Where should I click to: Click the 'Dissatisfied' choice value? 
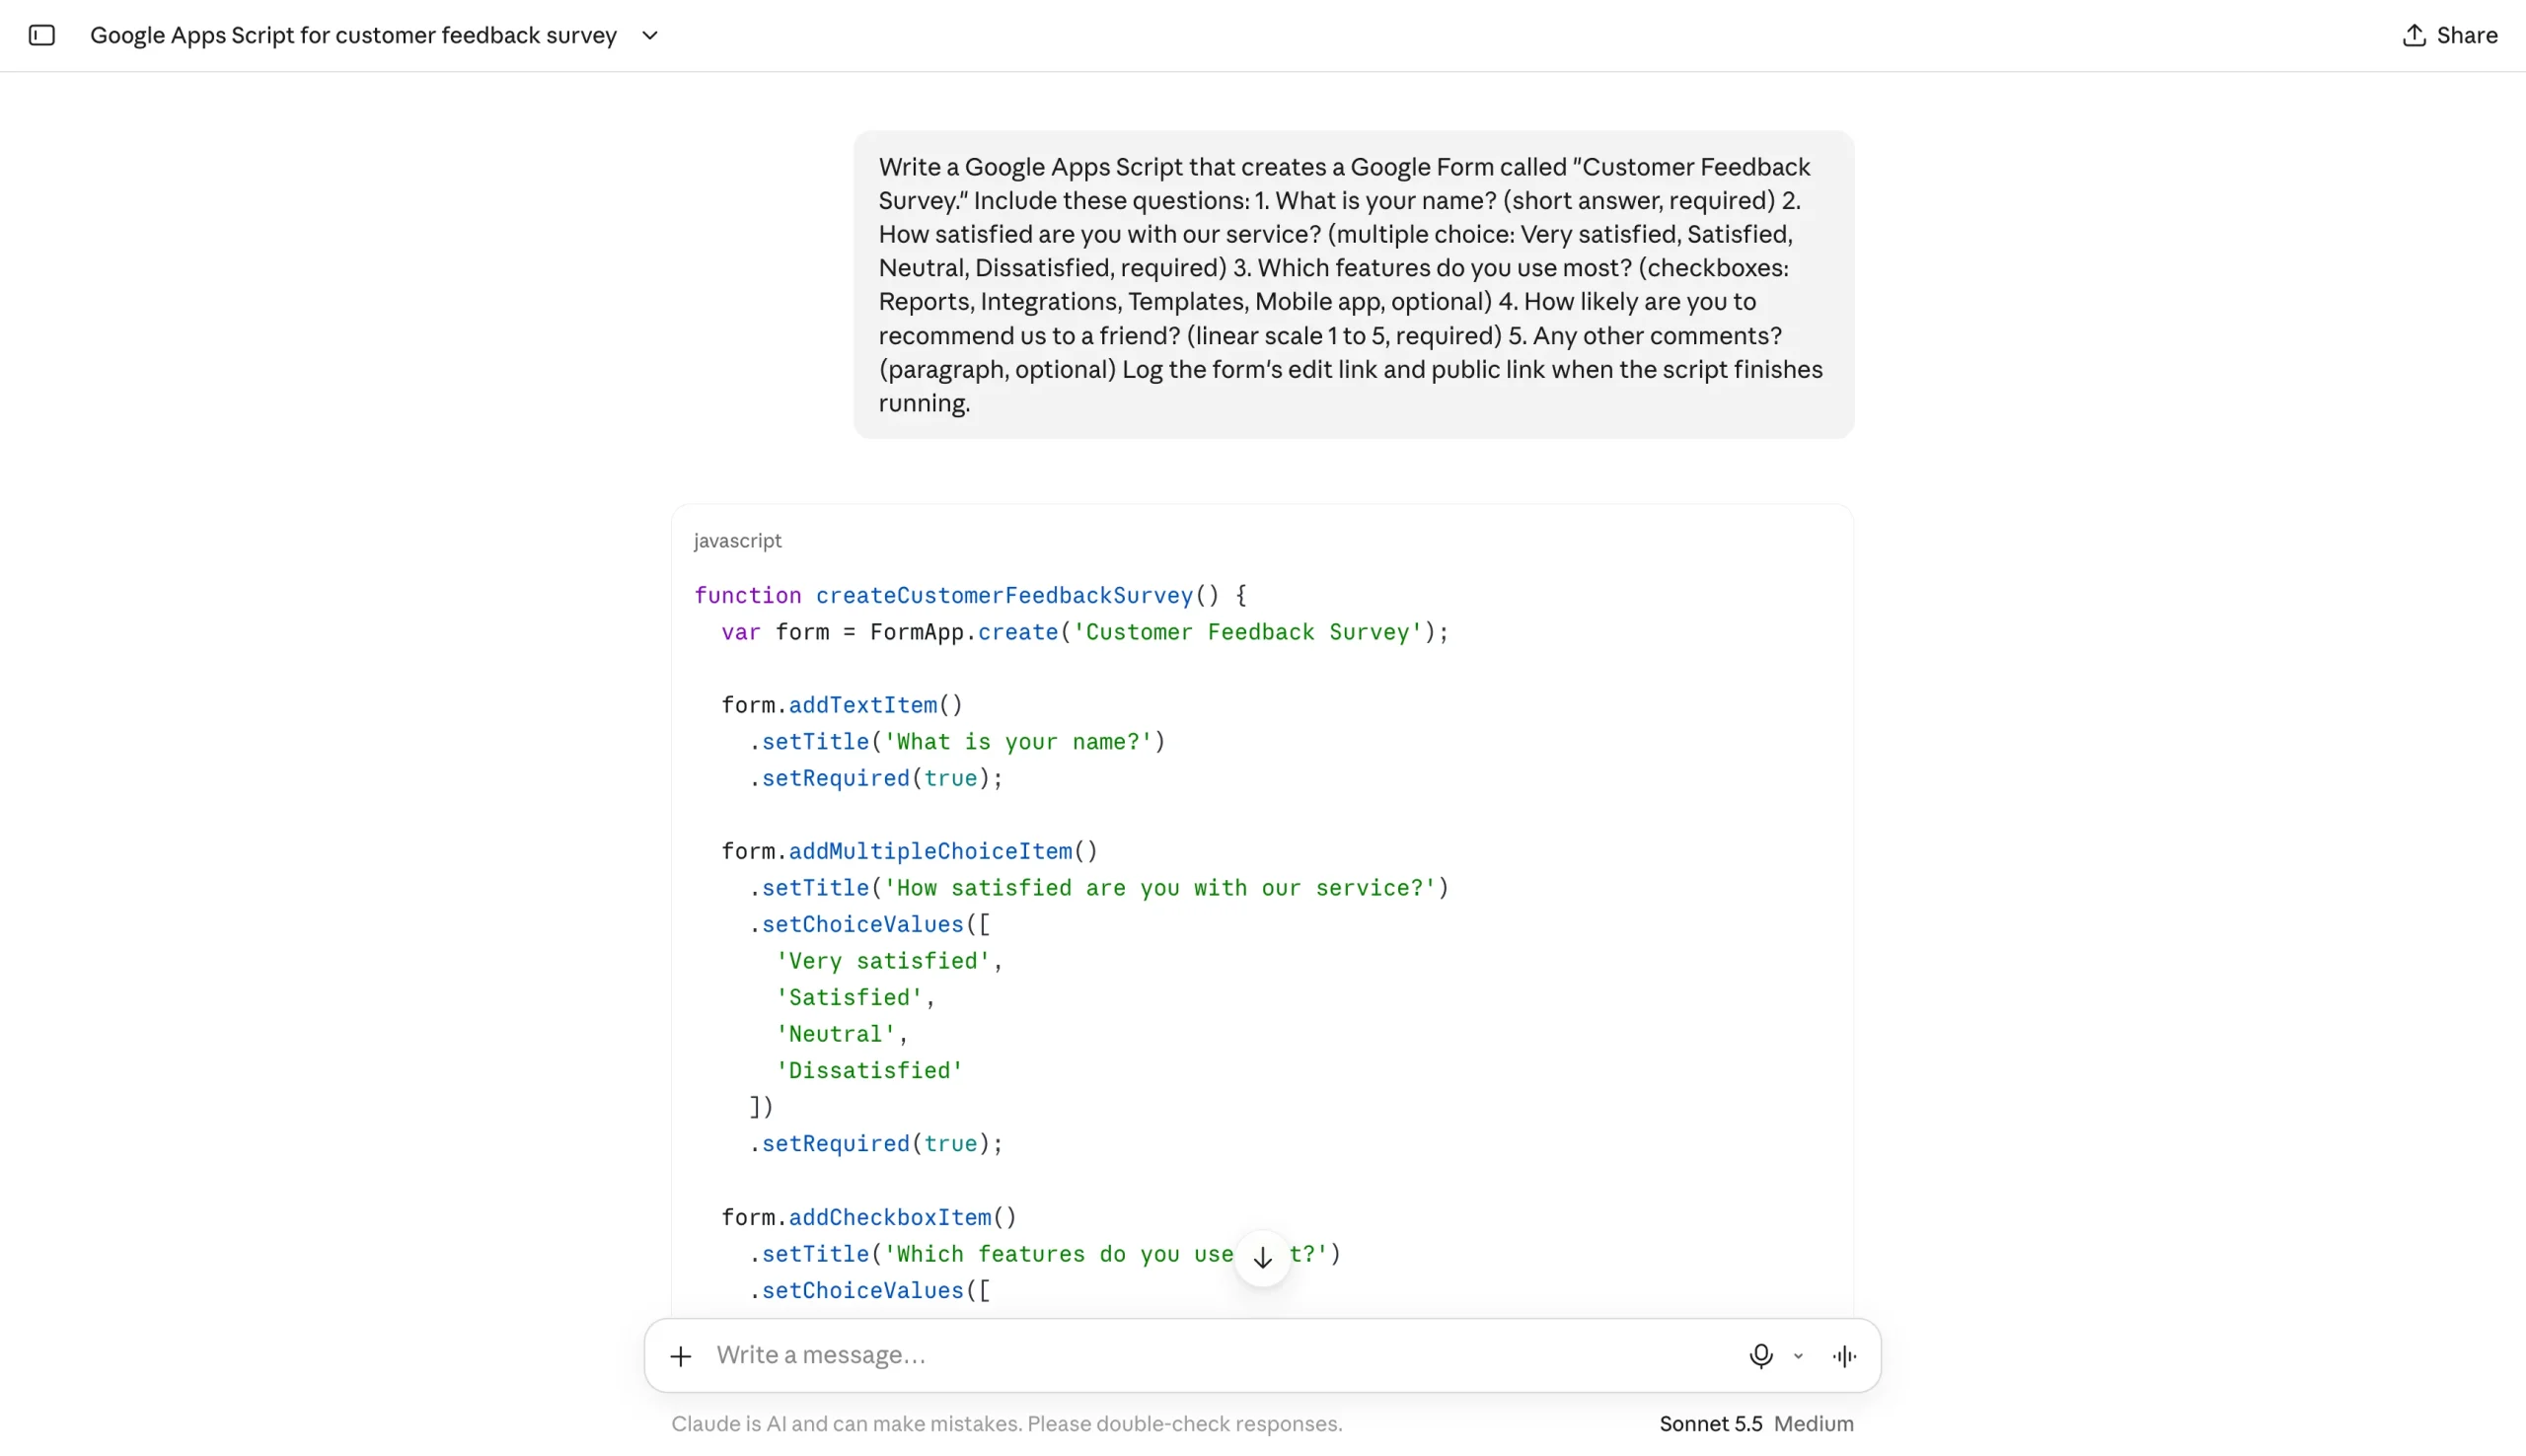coord(869,1071)
